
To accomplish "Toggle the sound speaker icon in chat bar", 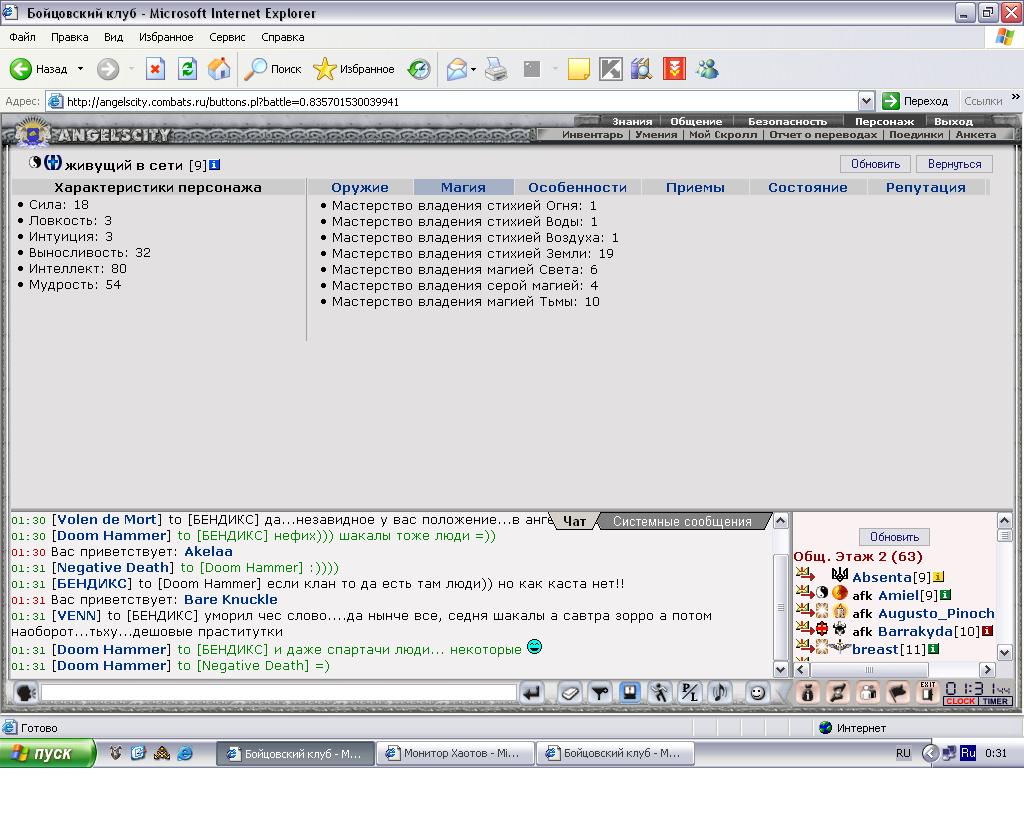I will pyautogui.click(x=720, y=692).
